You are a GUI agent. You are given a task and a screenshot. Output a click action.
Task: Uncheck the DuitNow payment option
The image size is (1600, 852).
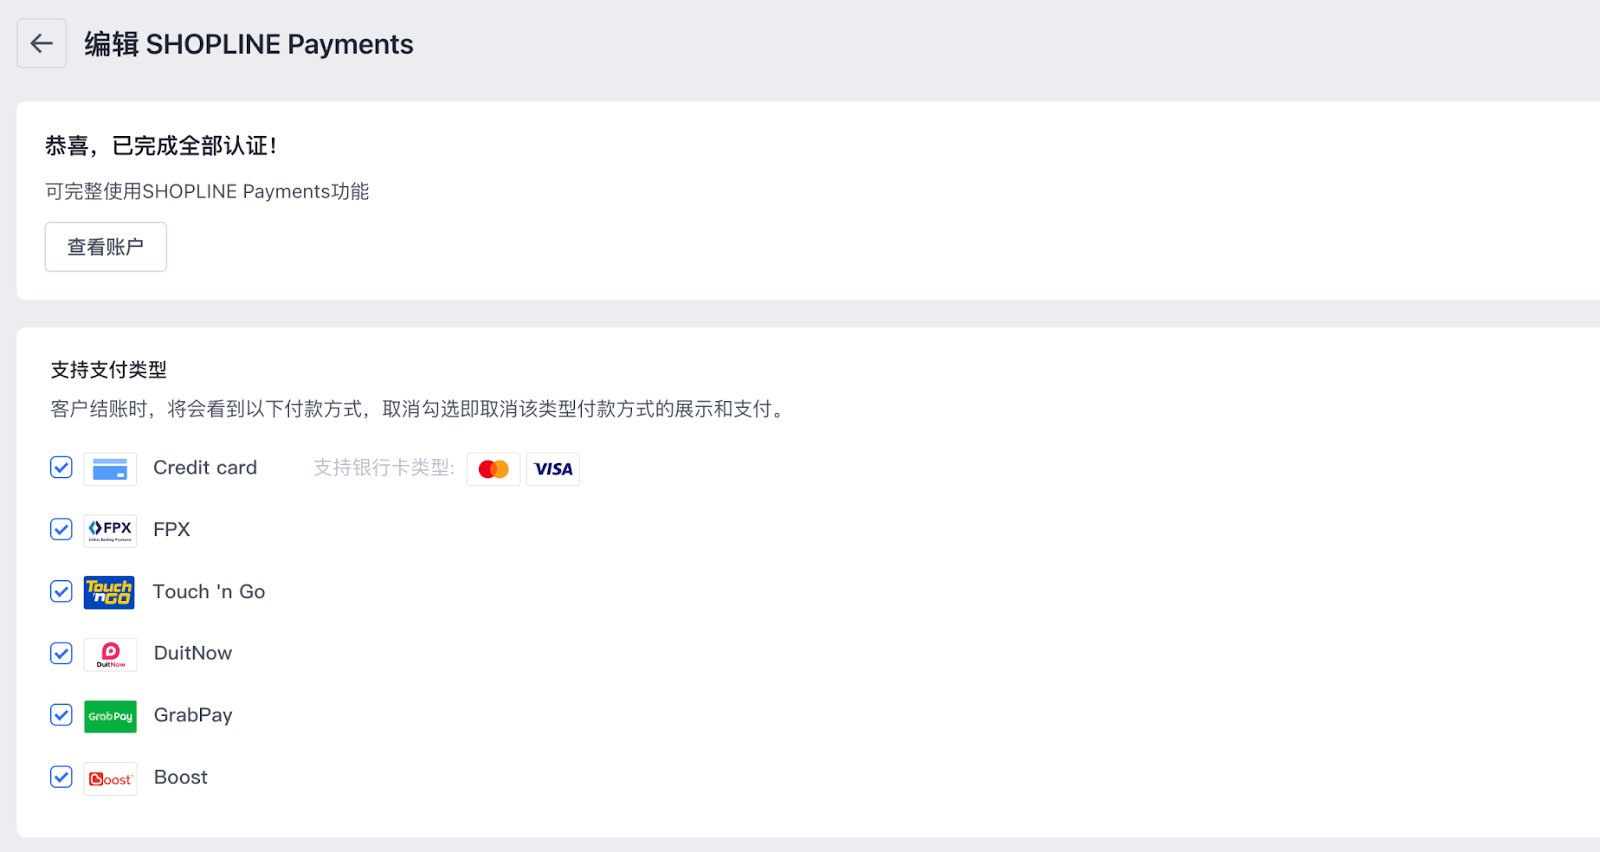(61, 654)
